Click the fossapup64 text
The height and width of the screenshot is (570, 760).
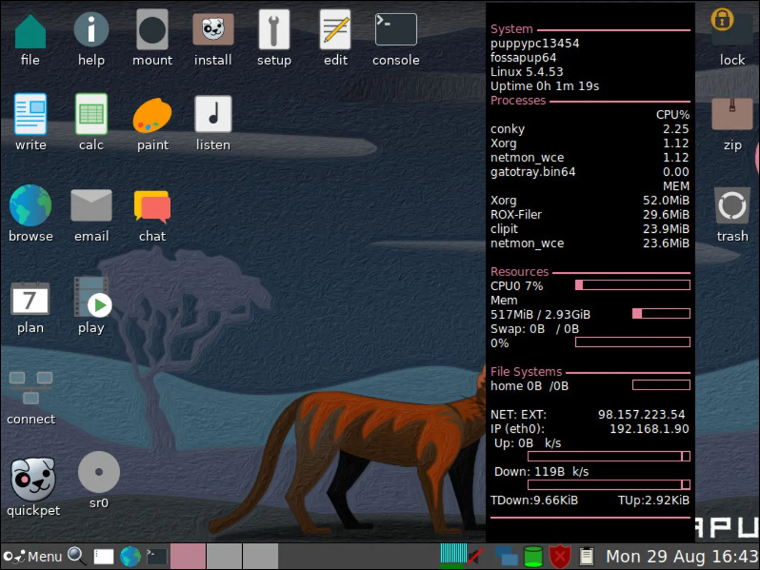[x=523, y=58]
